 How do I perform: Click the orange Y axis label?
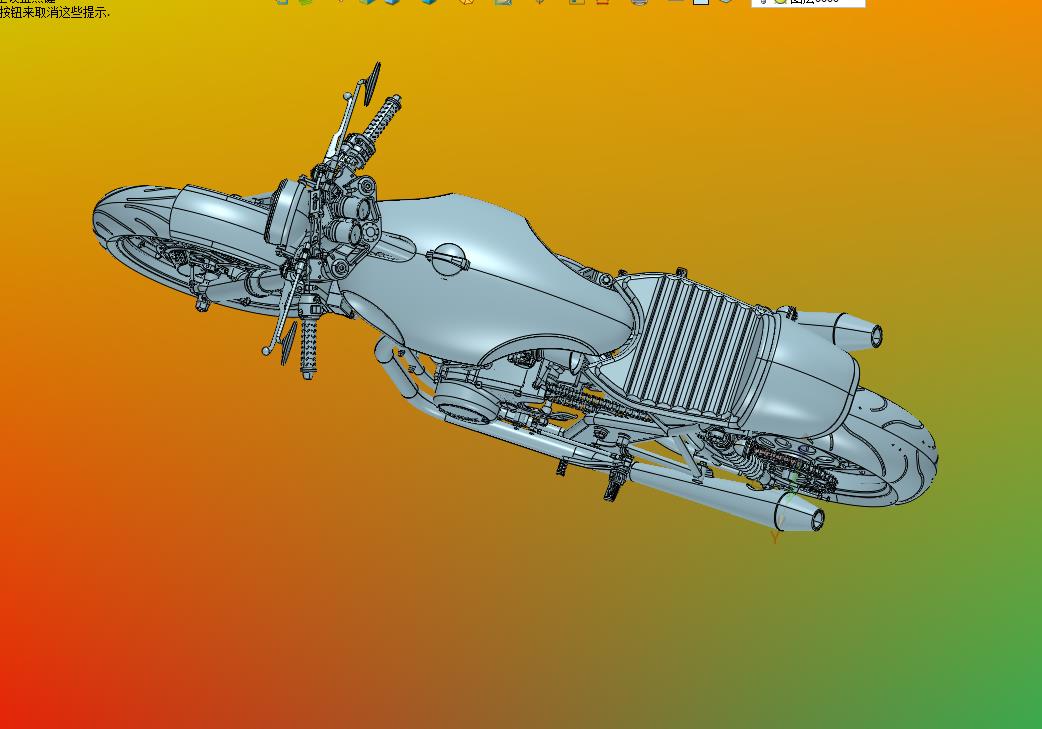coord(775,537)
